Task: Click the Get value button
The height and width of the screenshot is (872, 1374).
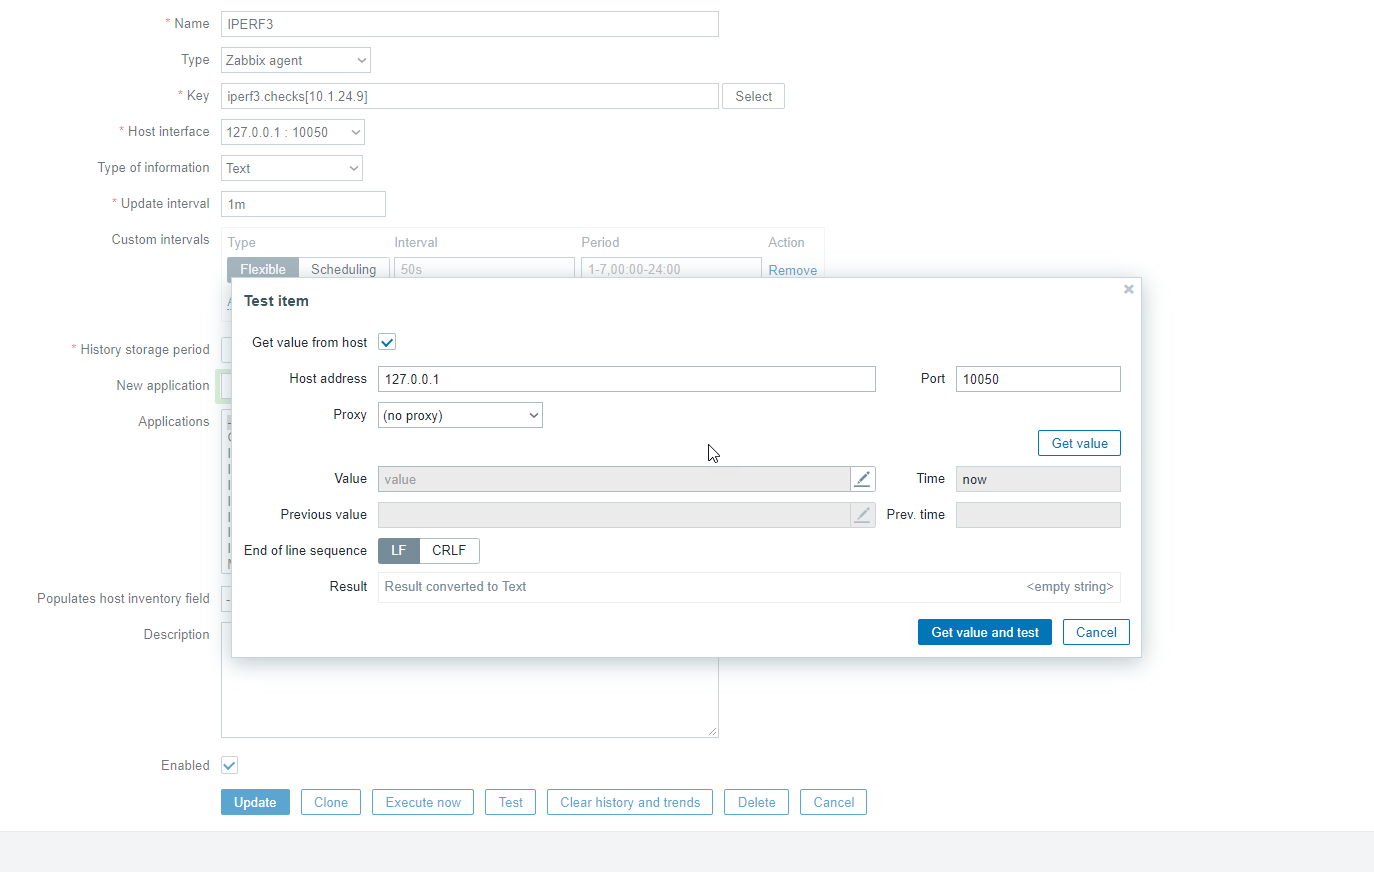Action: coord(1079,443)
